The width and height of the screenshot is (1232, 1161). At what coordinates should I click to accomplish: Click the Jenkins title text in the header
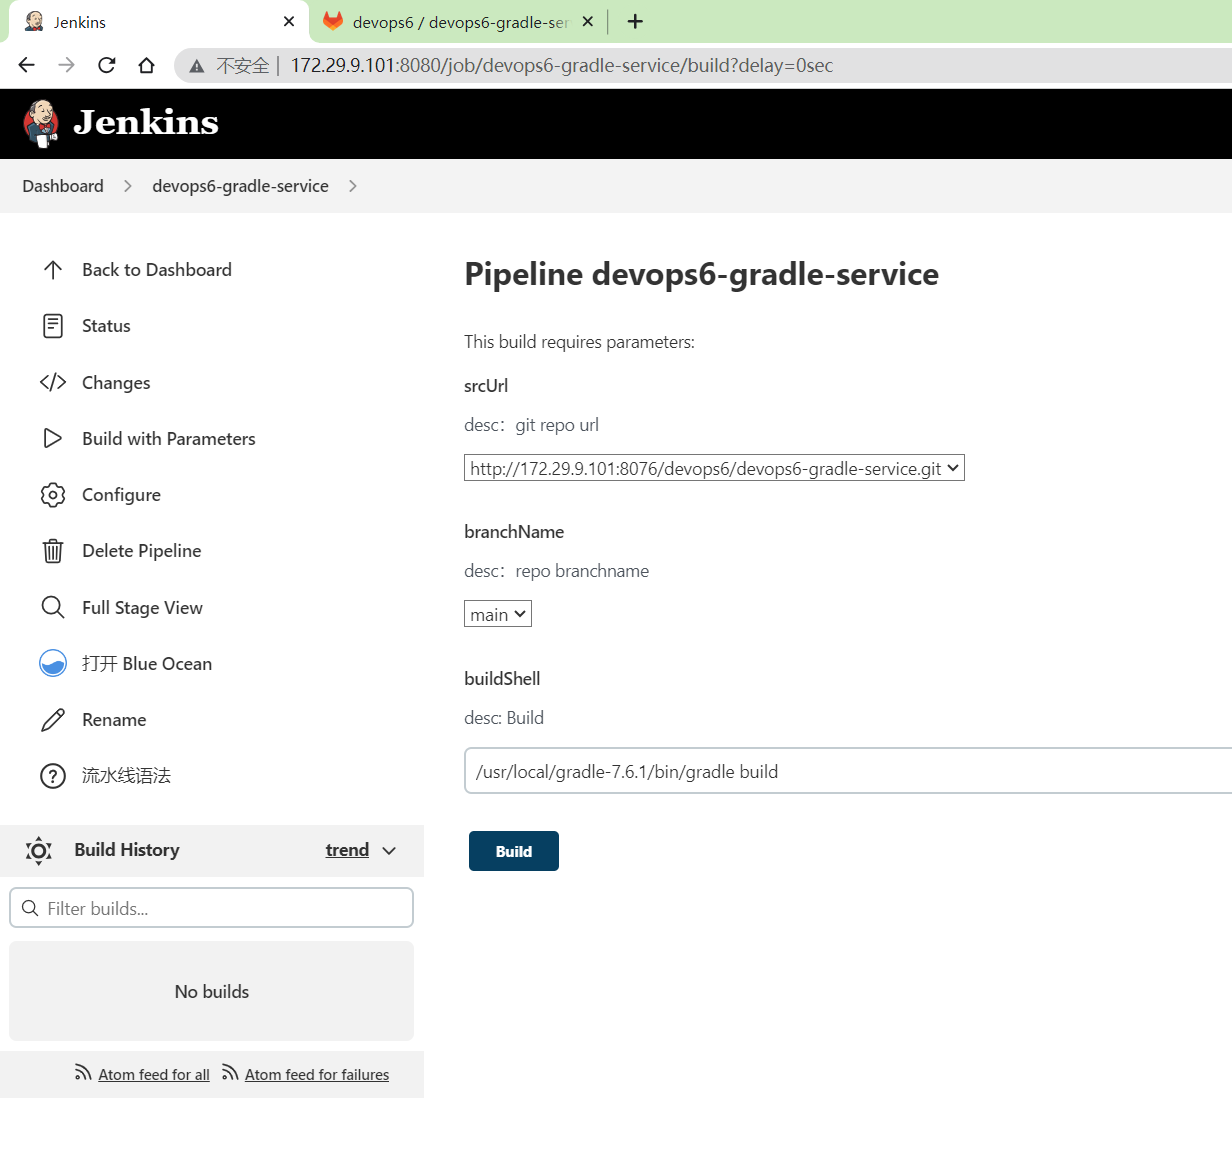146,122
